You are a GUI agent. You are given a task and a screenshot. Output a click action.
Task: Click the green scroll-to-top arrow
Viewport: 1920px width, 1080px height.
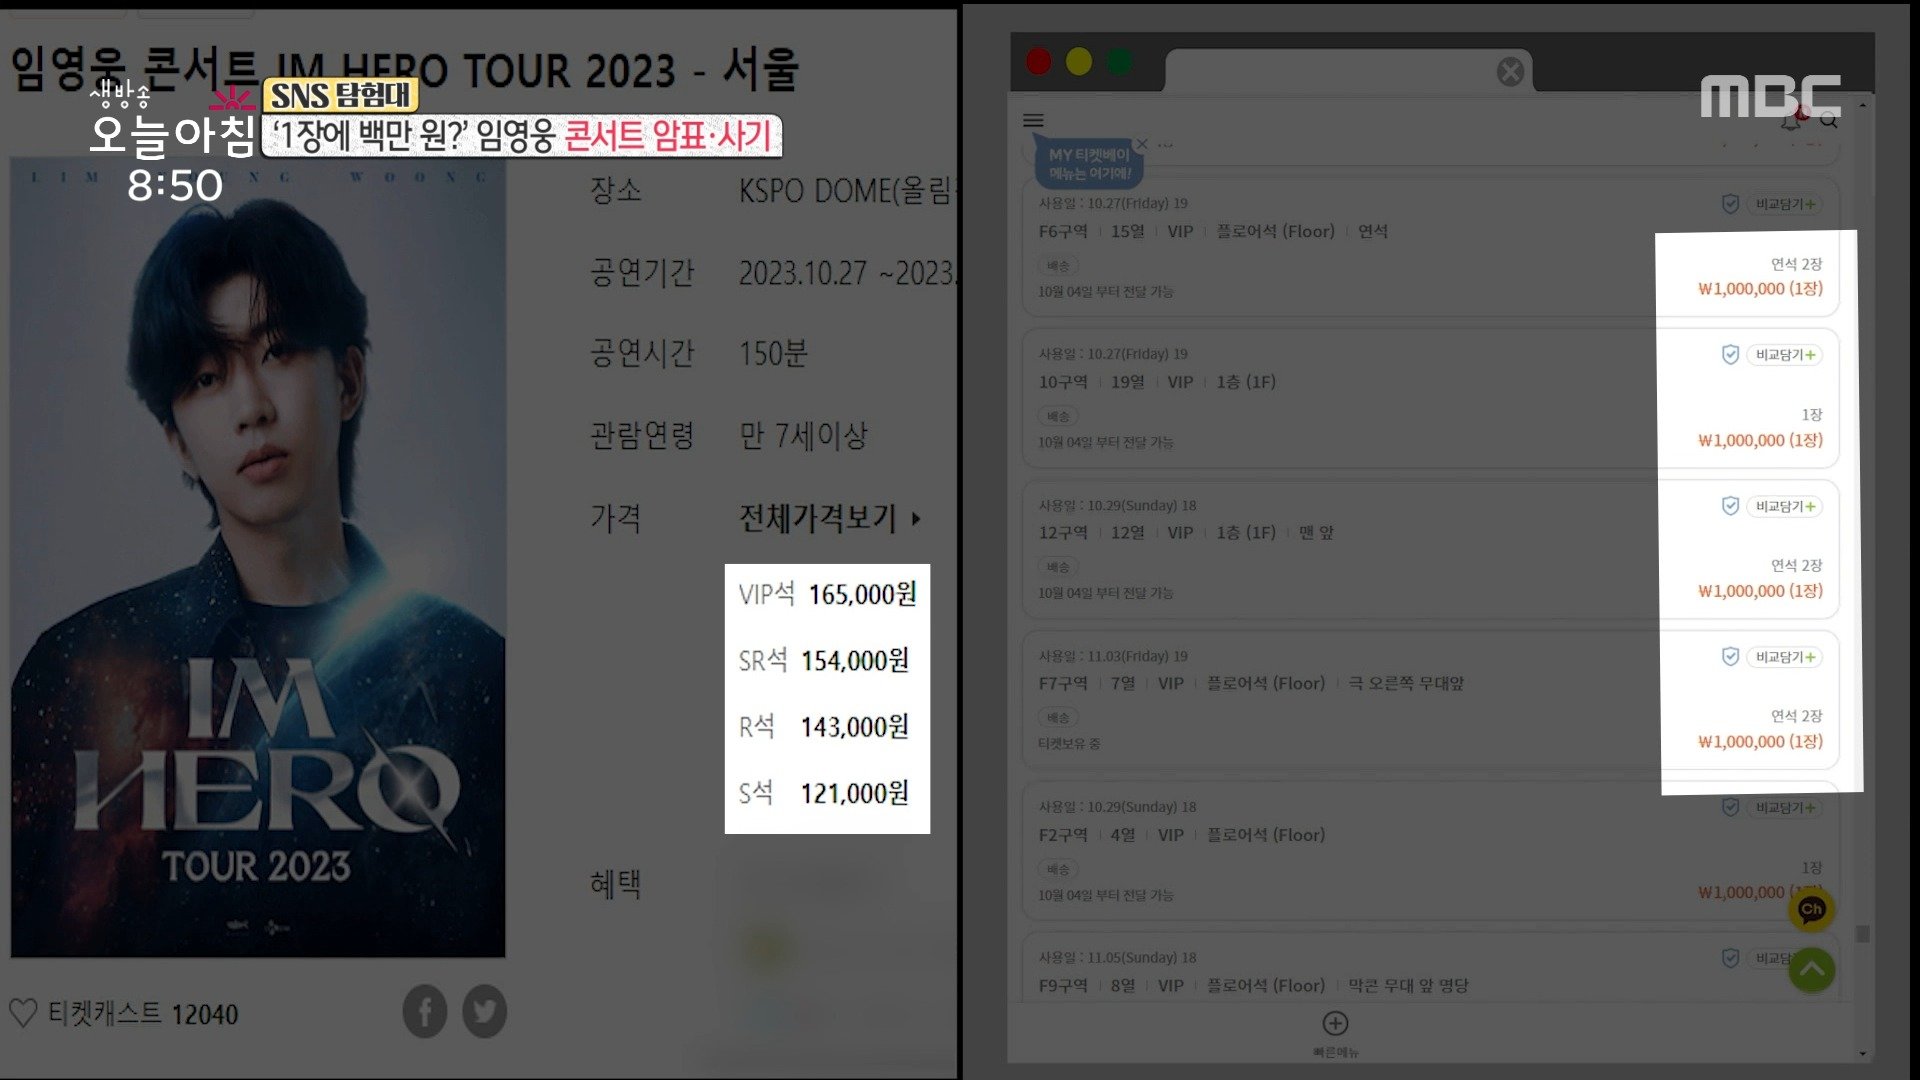1811,969
